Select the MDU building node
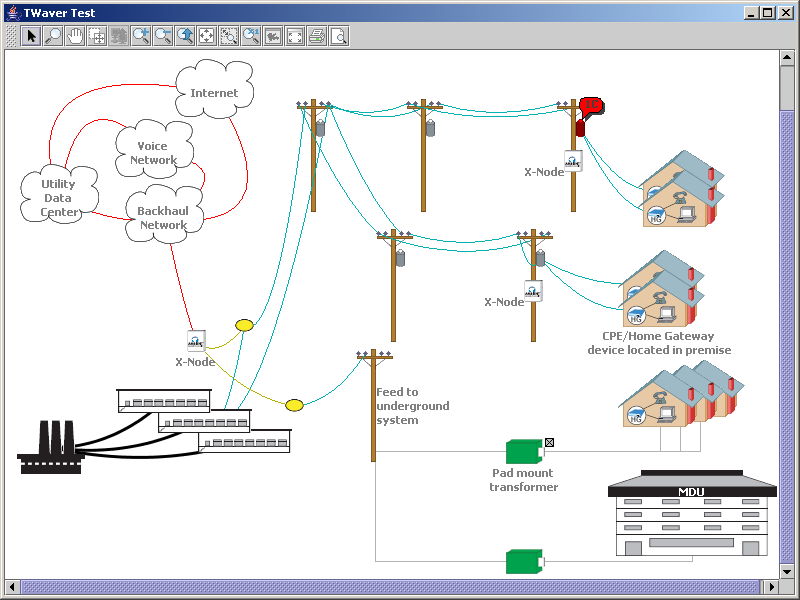 click(x=692, y=513)
